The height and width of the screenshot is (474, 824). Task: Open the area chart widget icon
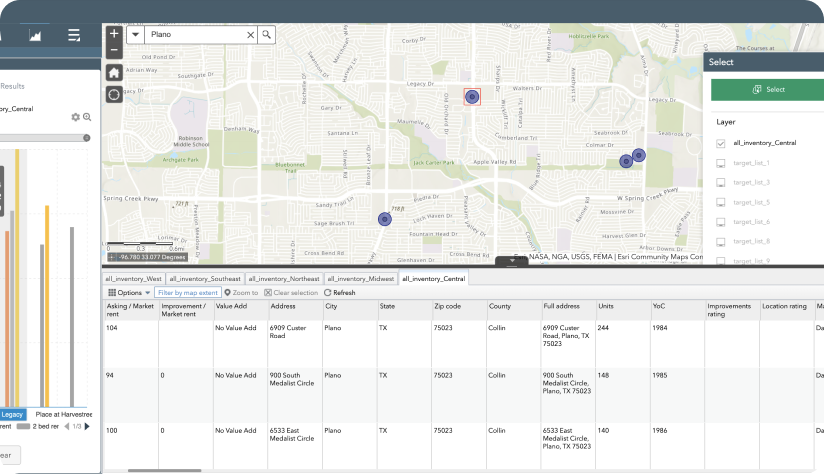coord(35,36)
